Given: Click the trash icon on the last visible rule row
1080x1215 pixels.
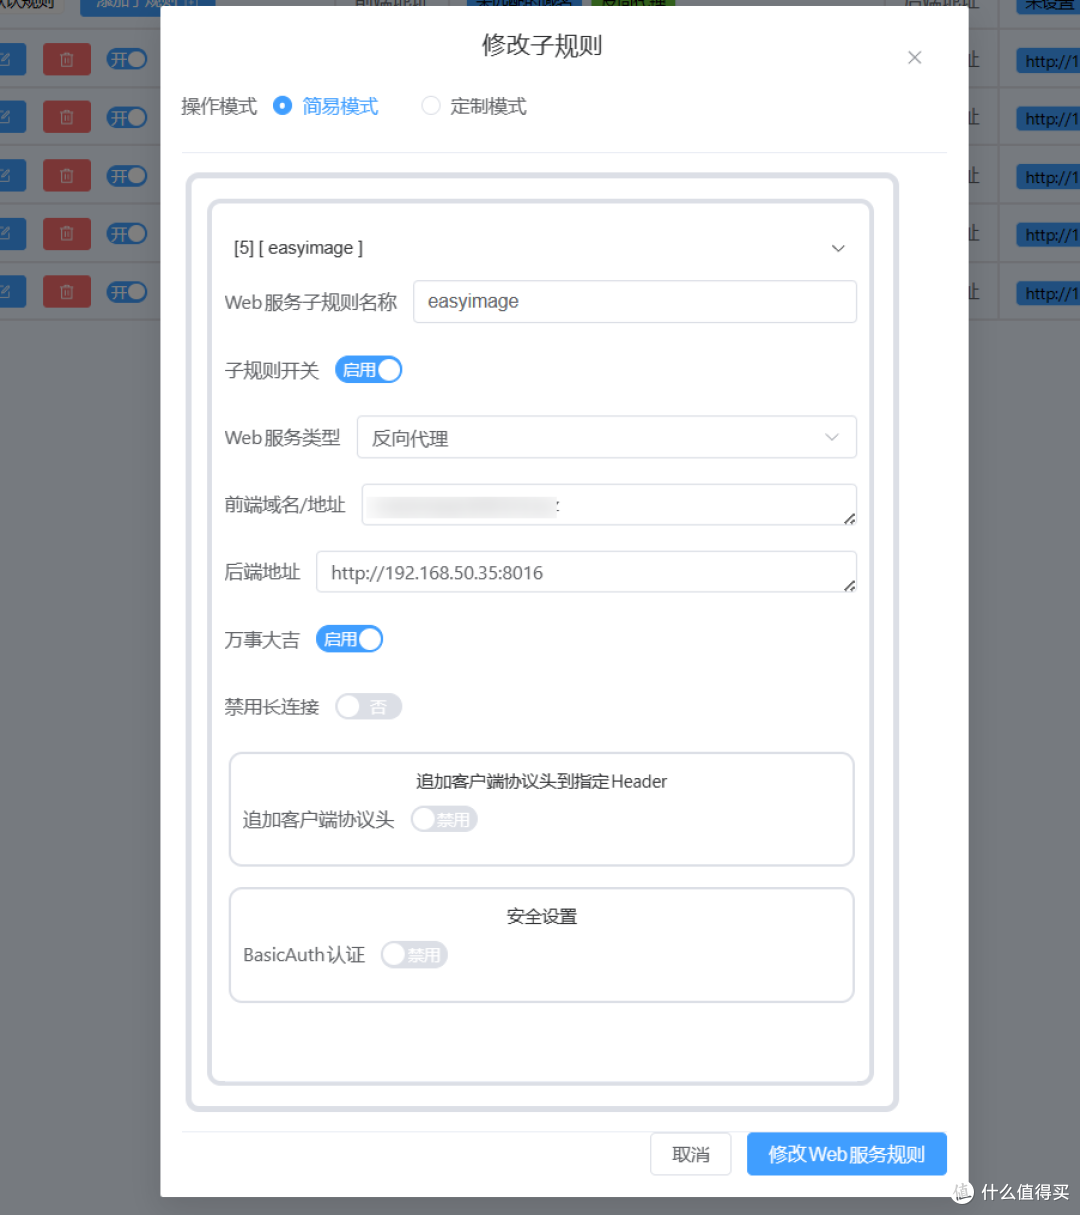Looking at the screenshot, I should pyautogui.click(x=66, y=291).
